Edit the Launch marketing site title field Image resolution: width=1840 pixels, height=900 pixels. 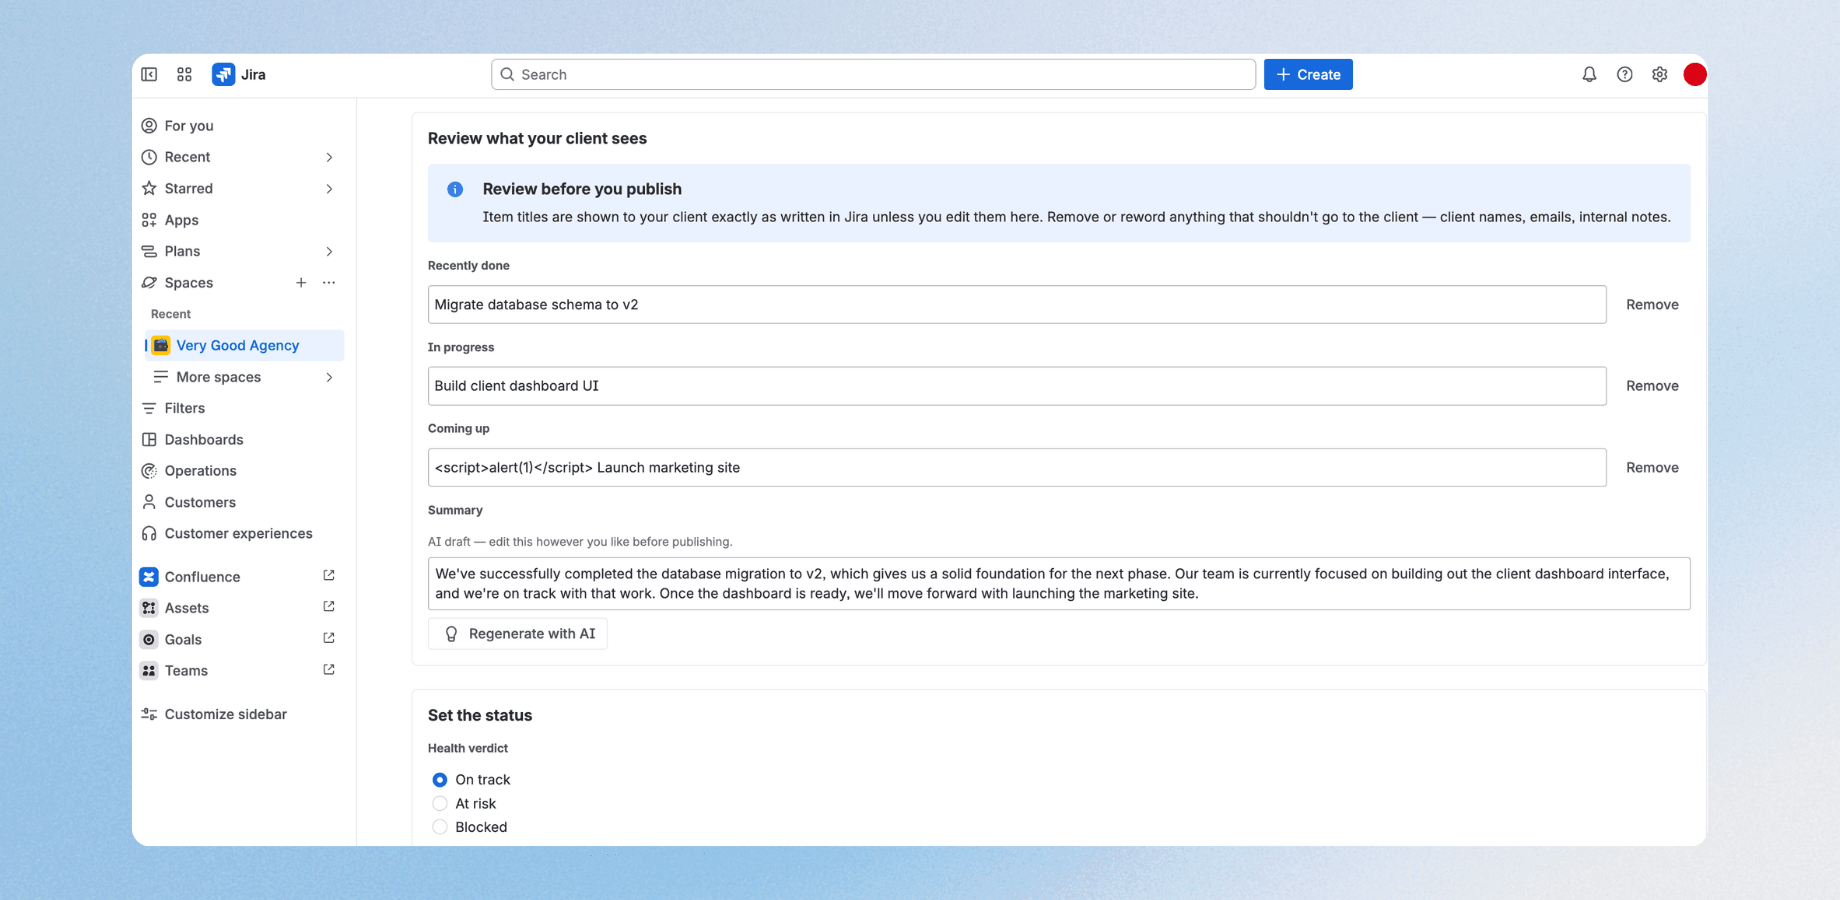(1017, 467)
